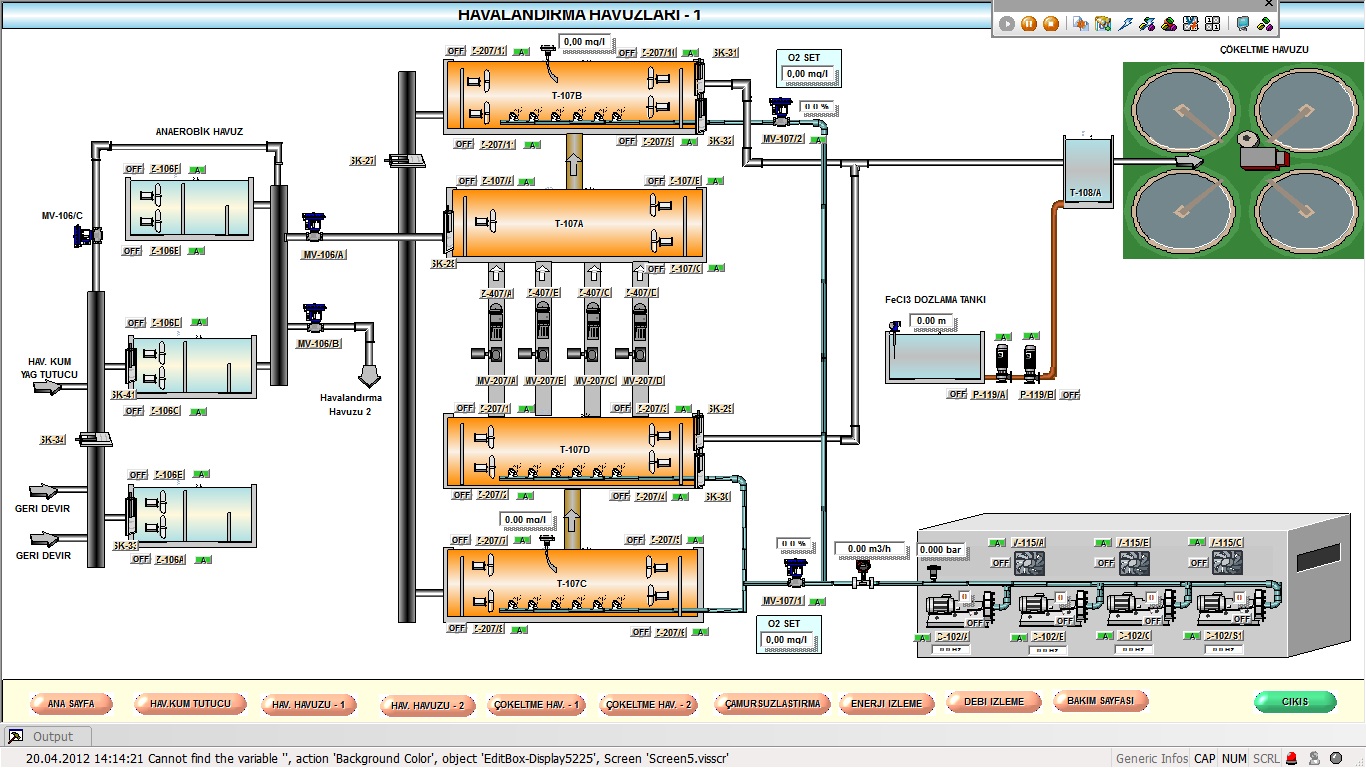Pause runtime with the orange pause icon
Image resolution: width=1366 pixels, height=768 pixels.
[x=1029, y=24]
